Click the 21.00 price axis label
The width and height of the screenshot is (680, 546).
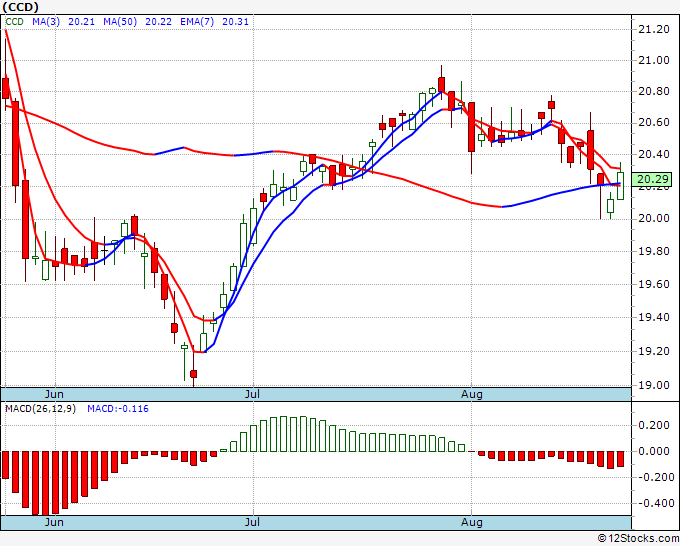coord(654,60)
